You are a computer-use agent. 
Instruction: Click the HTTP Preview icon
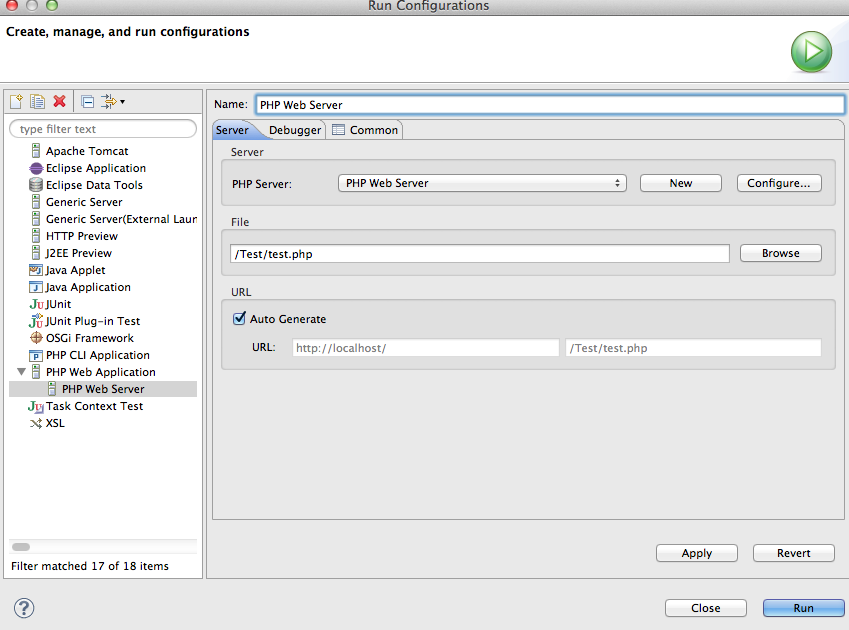tap(36, 235)
